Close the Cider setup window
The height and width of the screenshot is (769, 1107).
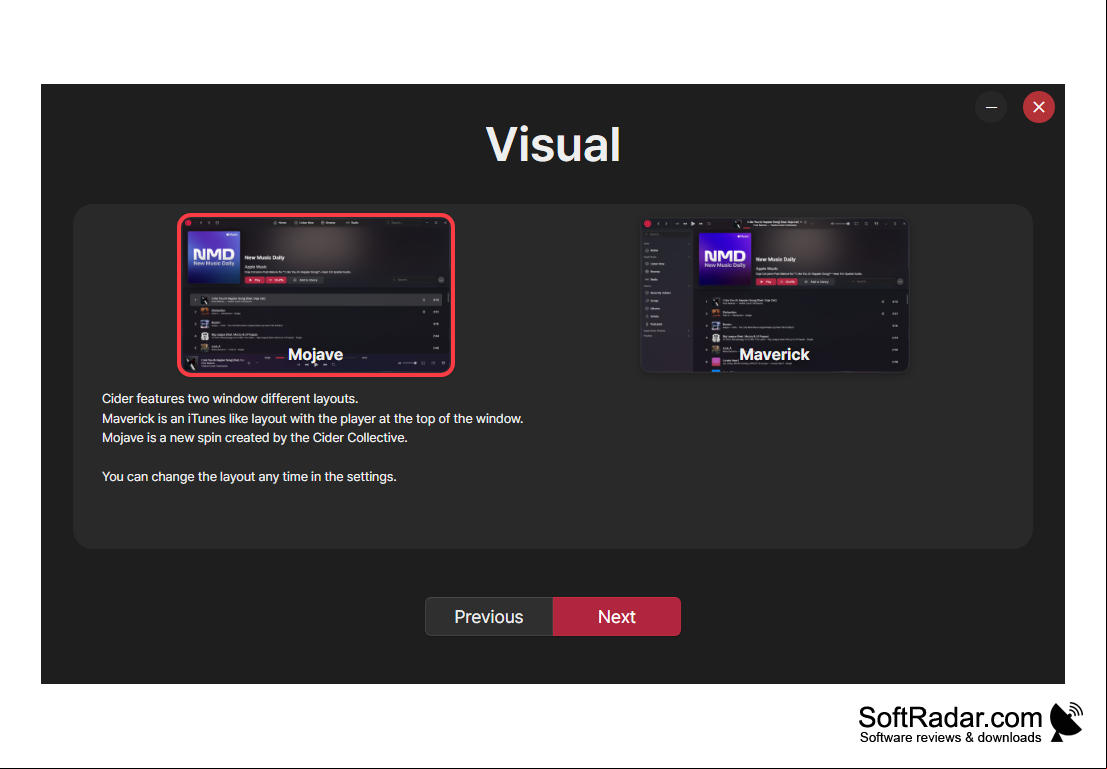[1039, 107]
